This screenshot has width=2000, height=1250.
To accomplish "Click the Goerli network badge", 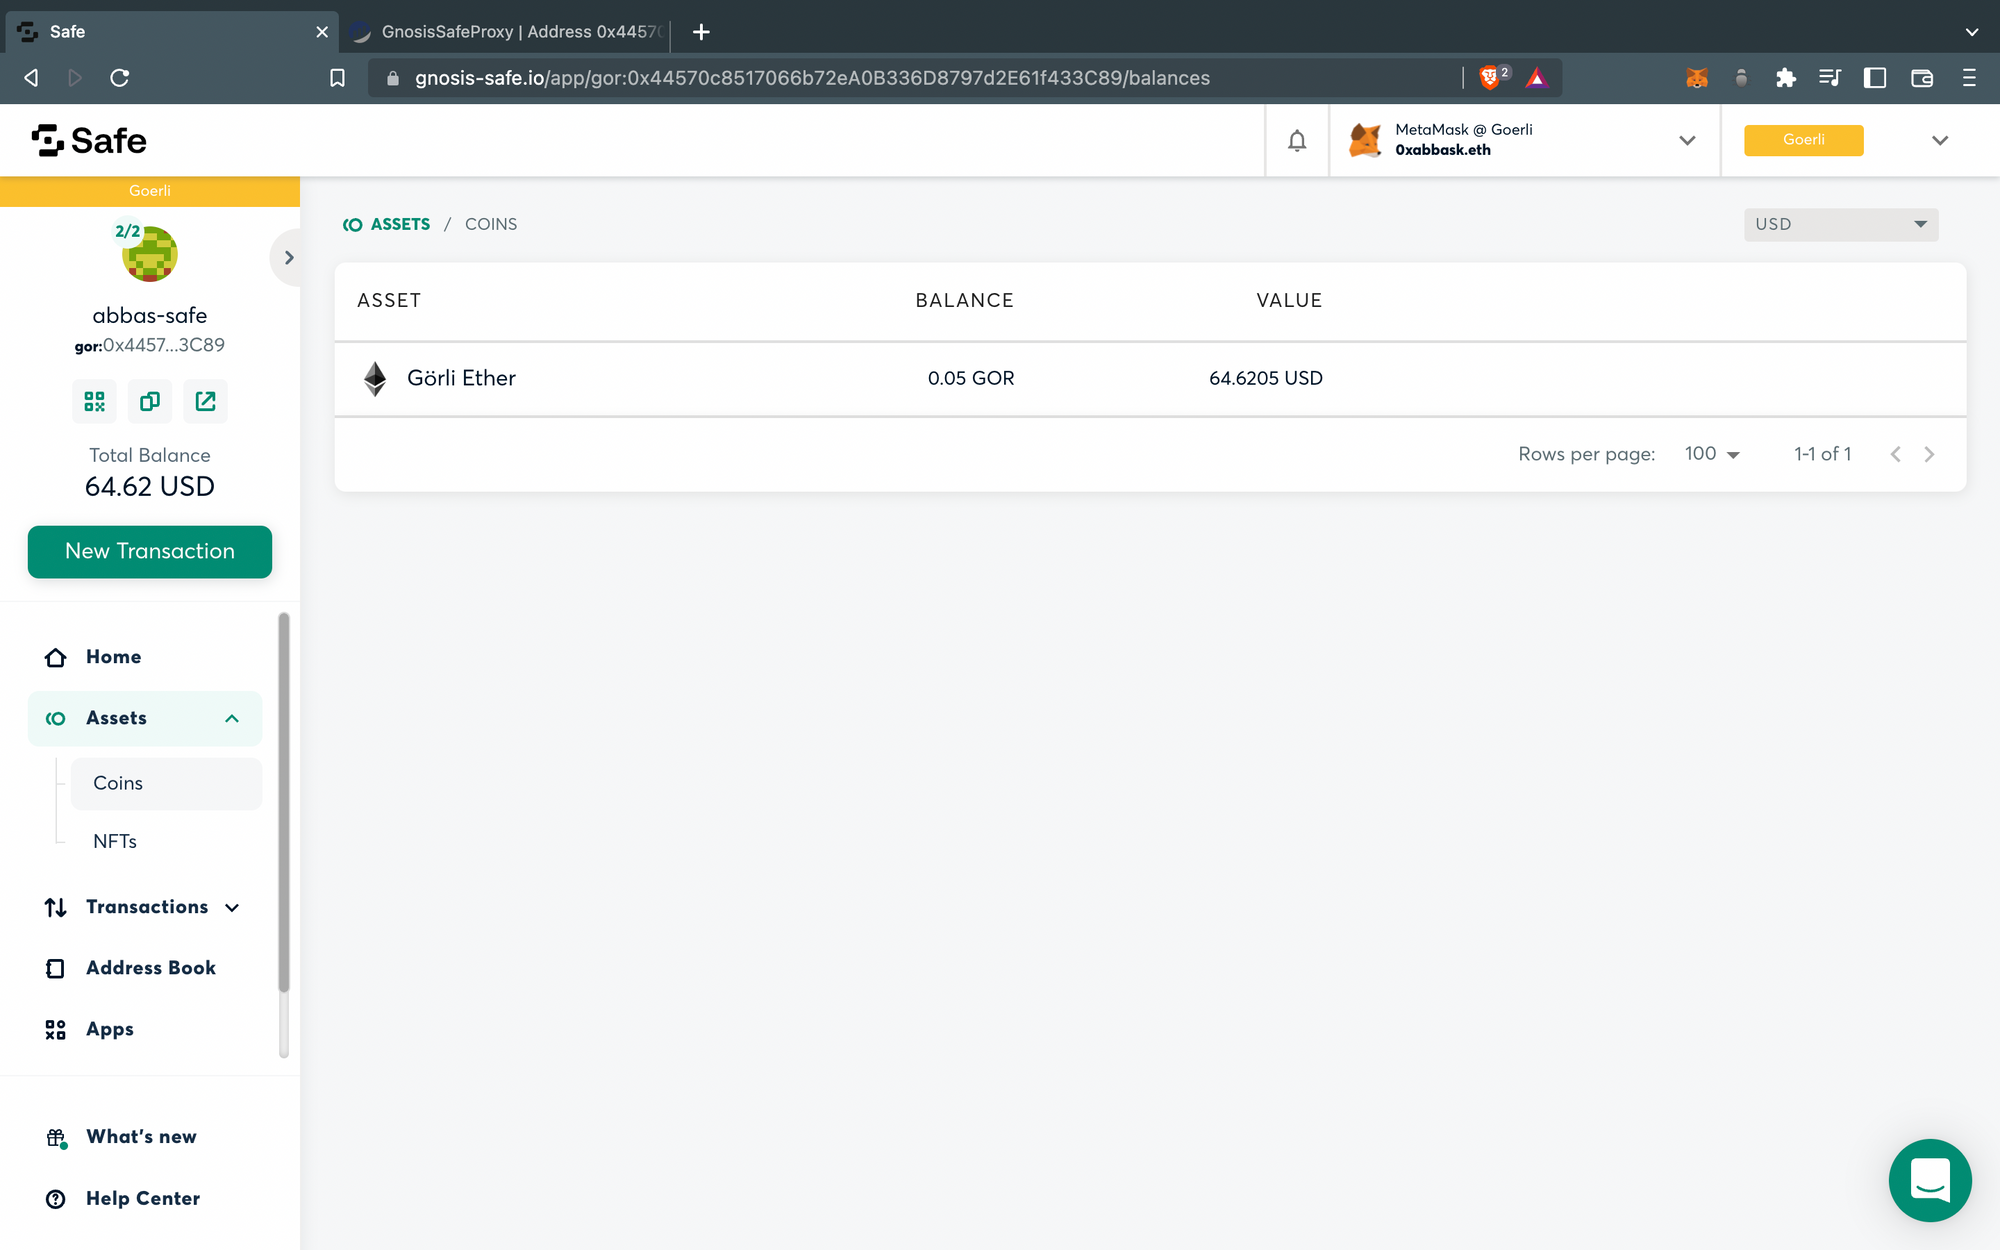I will click(1803, 140).
